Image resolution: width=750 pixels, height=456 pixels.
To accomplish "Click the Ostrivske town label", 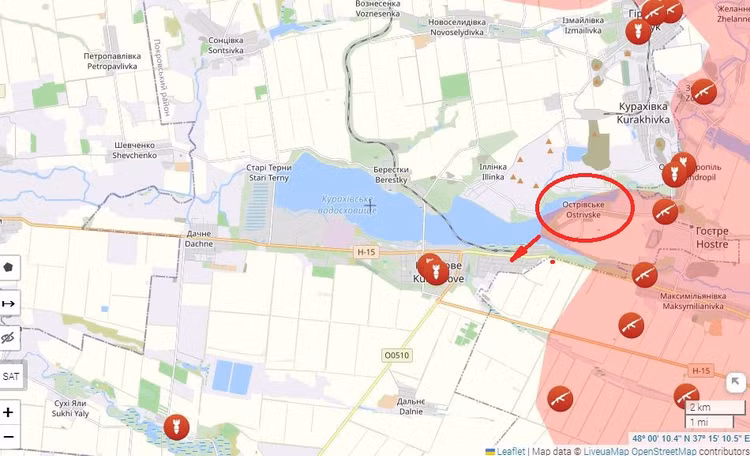I will [583, 210].
